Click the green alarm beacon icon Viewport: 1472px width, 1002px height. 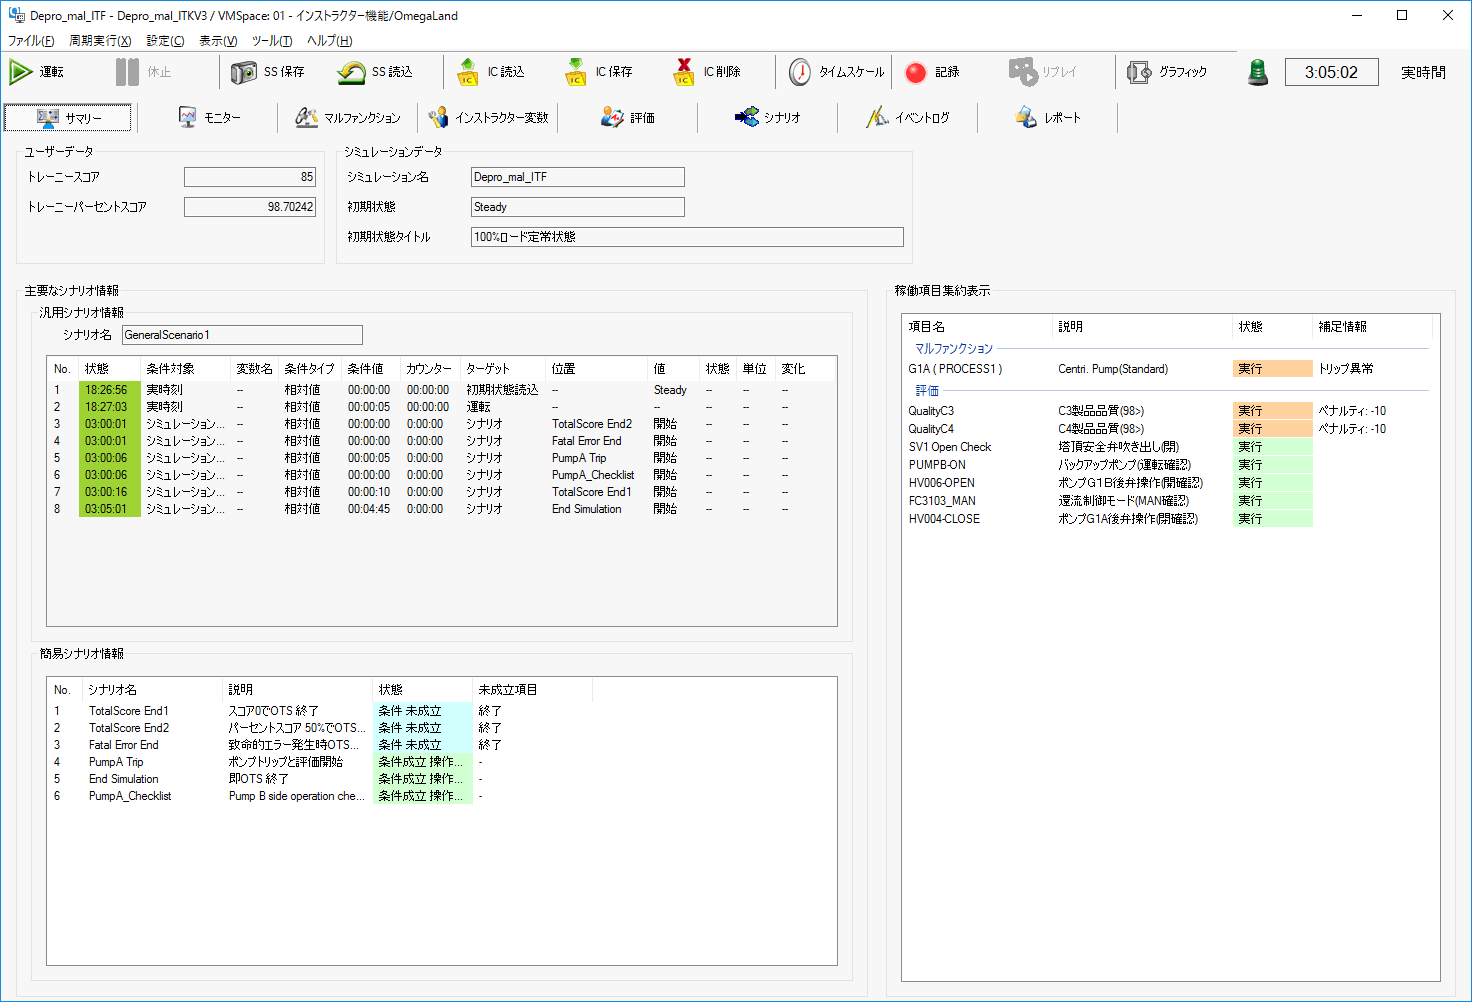pos(1258,72)
